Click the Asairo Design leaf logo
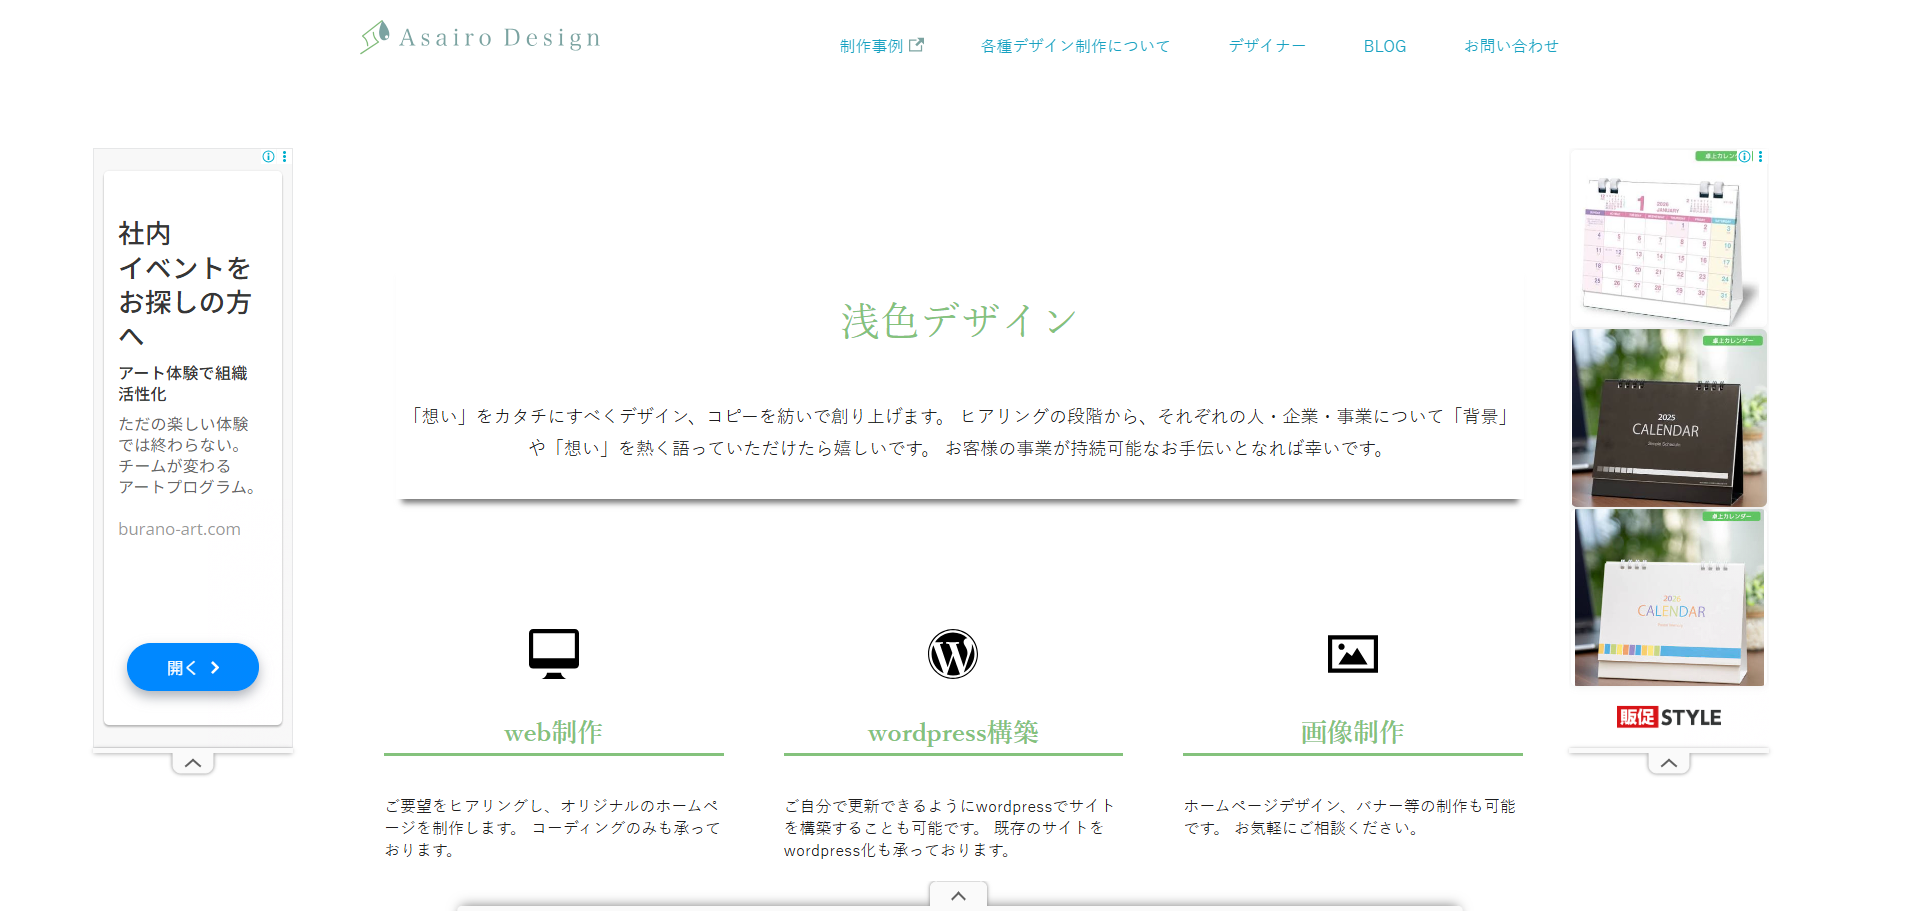1920x911 pixels. [375, 37]
